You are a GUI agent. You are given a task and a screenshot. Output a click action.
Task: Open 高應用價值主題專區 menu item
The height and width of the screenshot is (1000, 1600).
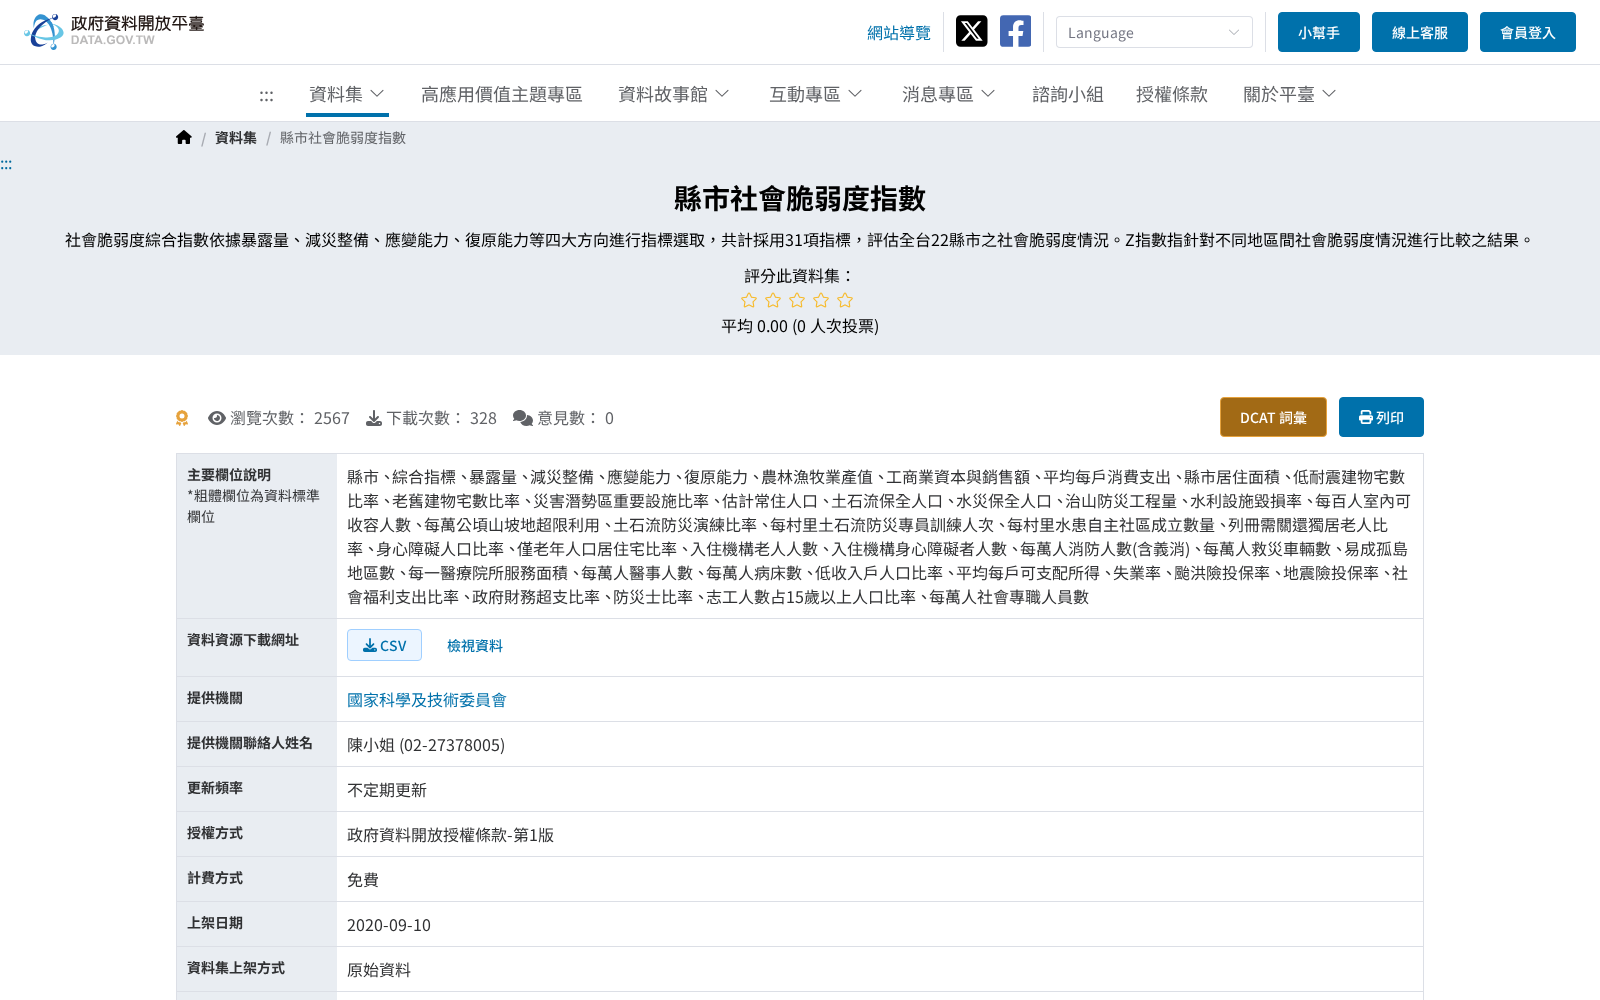(501, 94)
